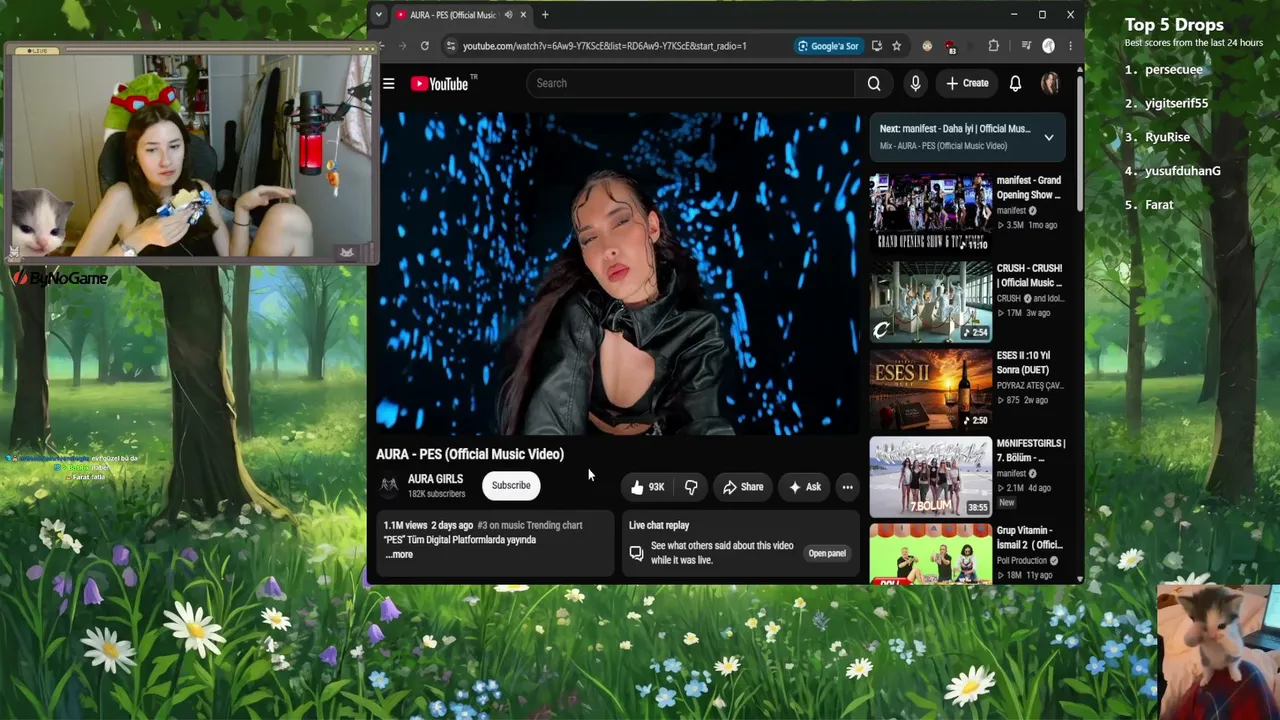
Task: Click 'yusufduhanG' in Top 5 Drops
Action: [1183, 172]
